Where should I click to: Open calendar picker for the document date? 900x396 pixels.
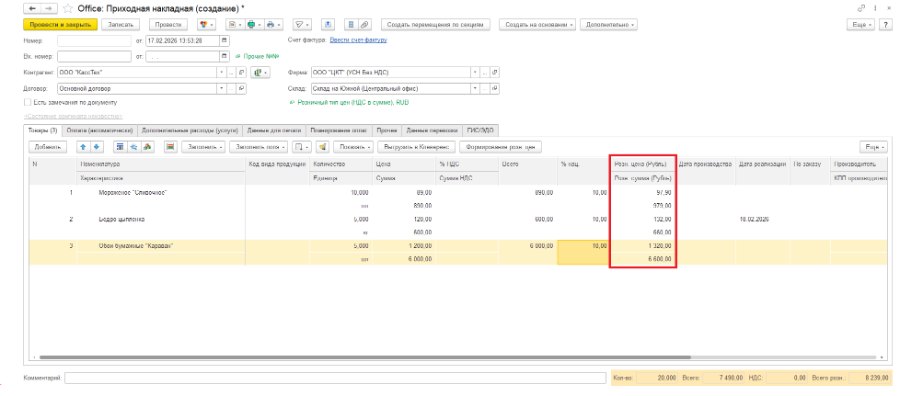[x=224, y=41]
